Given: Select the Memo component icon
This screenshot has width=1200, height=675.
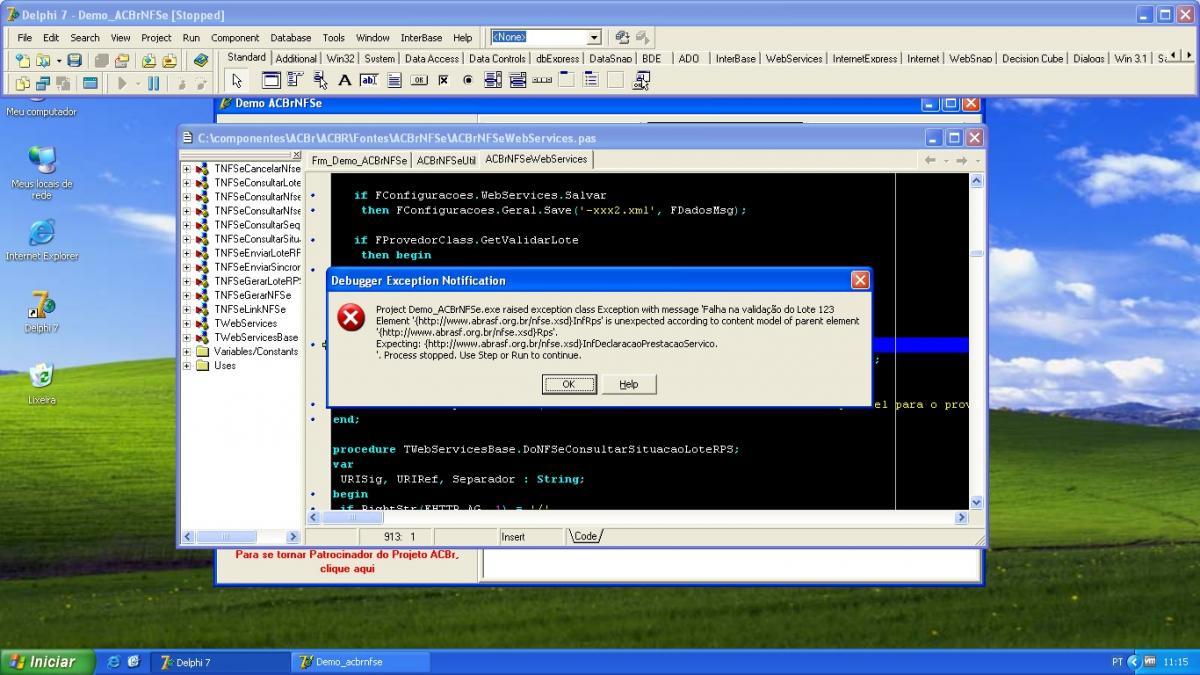Looking at the screenshot, I should (394, 81).
